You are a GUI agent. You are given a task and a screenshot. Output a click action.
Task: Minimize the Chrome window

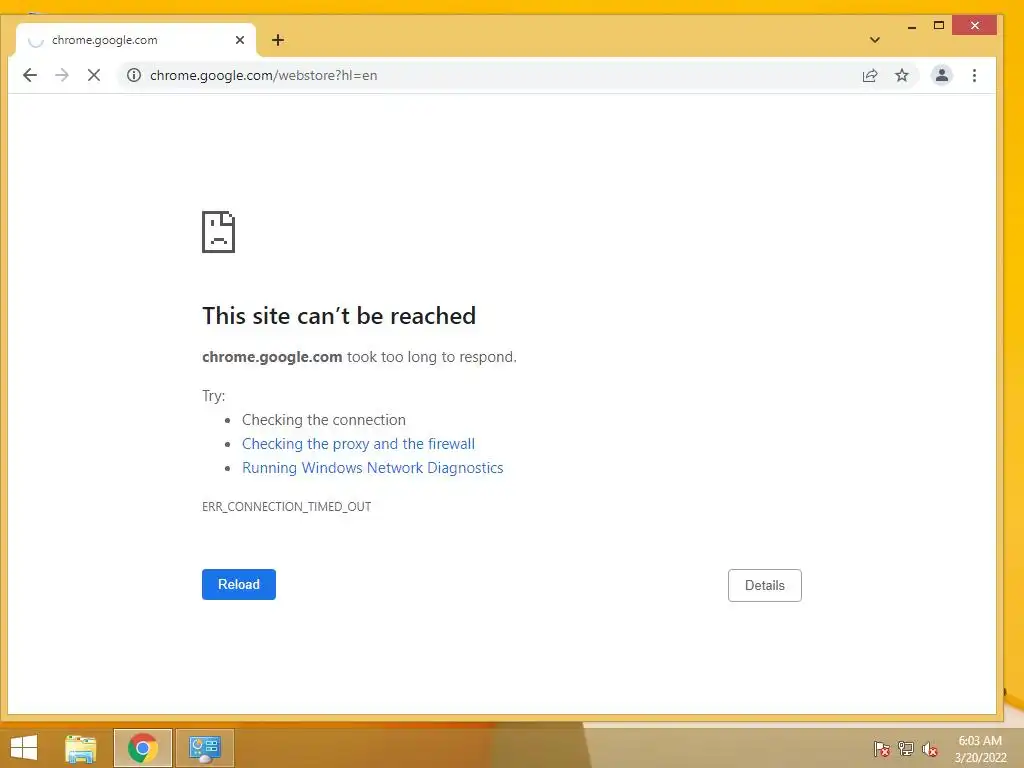[x=912, y=26]
